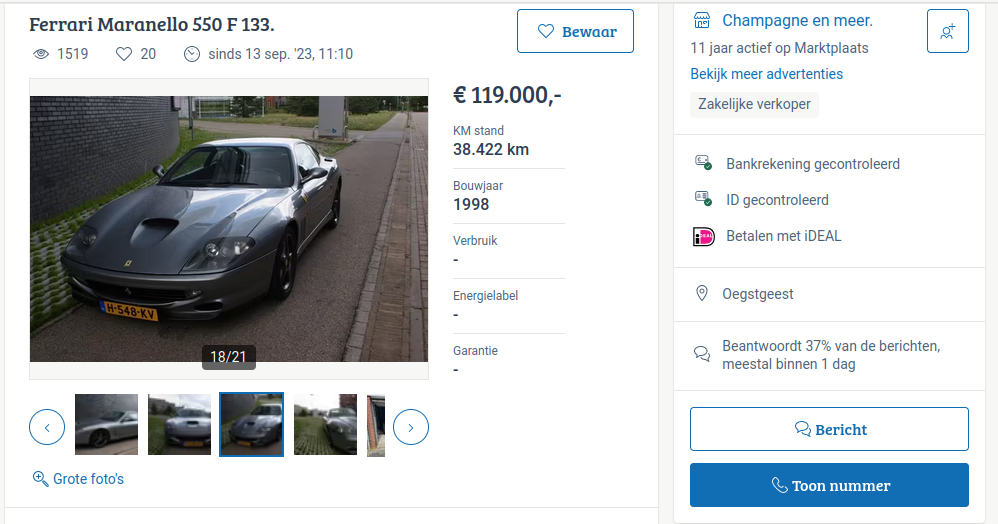Select the fourth thumbnail of car on grass
Image resolution: width=998 pixels, height=524 pixels.
[x=325, y=425]
